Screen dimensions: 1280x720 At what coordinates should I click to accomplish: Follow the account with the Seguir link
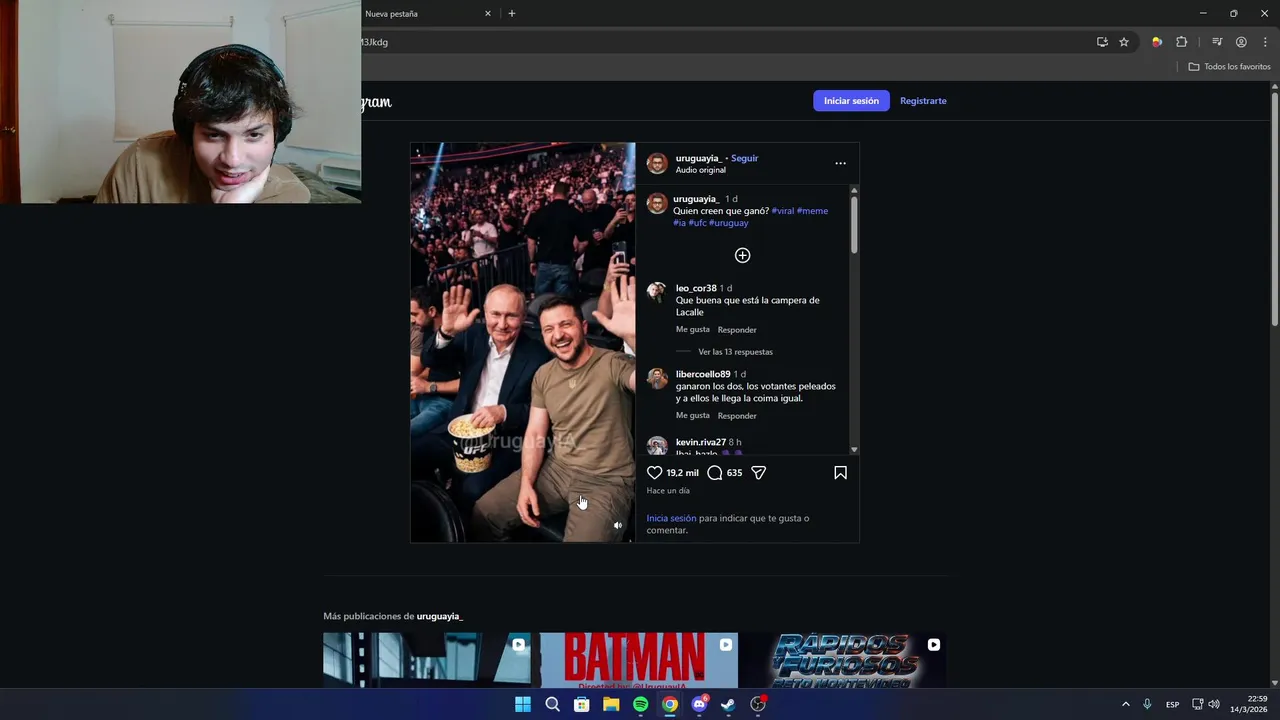744,158
